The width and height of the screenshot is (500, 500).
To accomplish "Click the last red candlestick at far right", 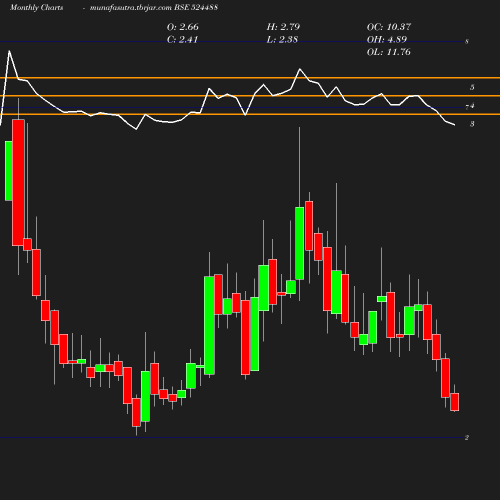I will 455,402.
